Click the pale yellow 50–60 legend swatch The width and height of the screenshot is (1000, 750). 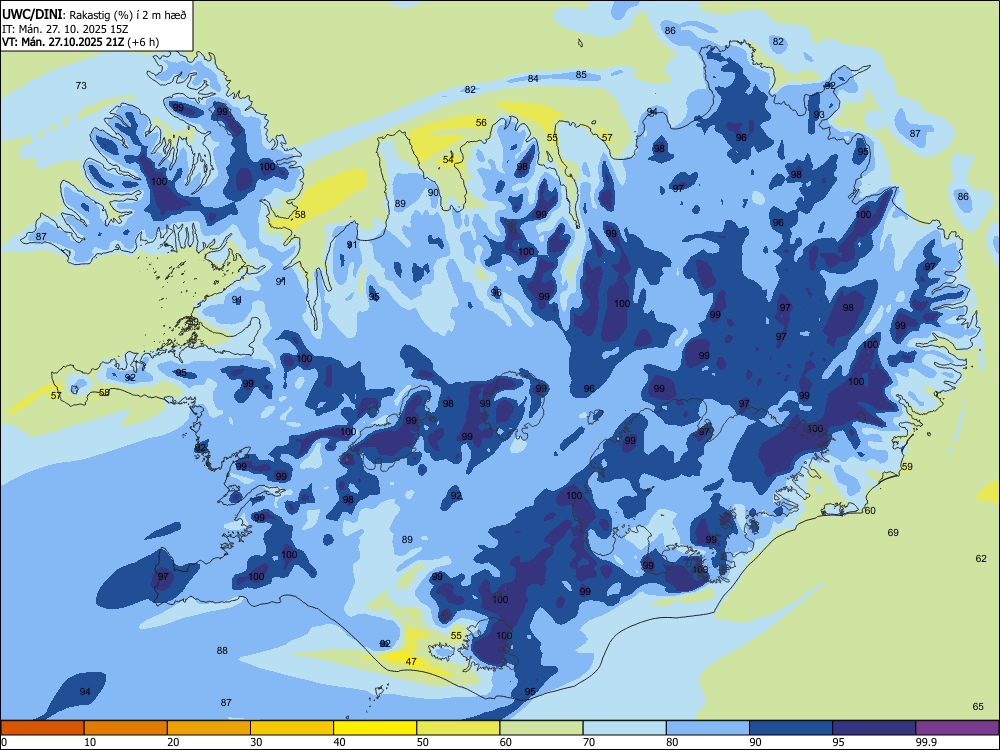tap(458, 728)
